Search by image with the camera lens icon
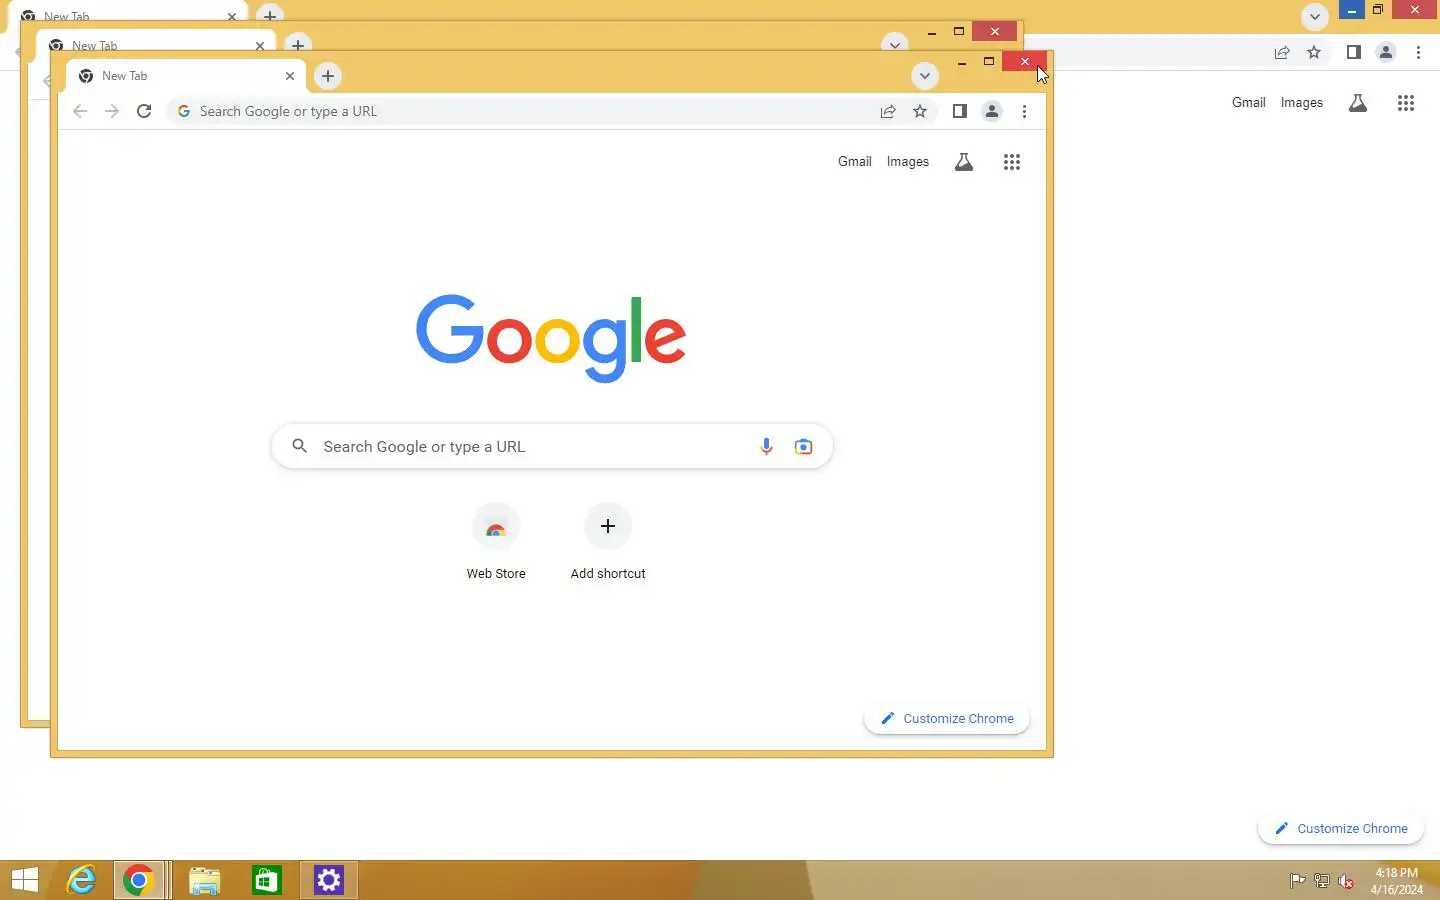The width and height of the screenshot is (1440, 900). coord(803,446)
